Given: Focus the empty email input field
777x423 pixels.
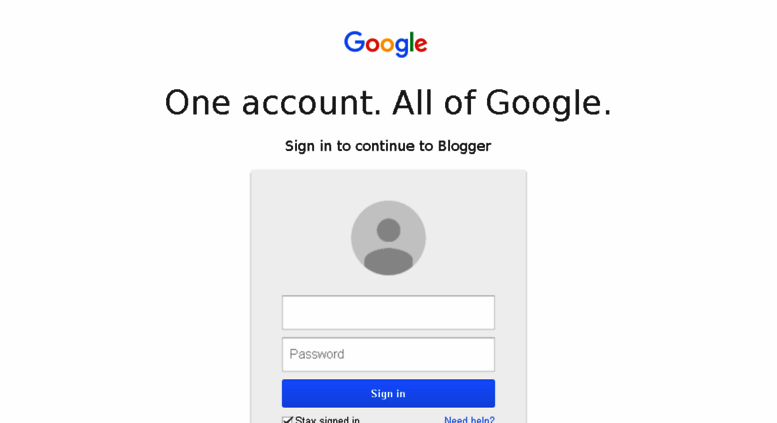Looking at the screenshot, I should (388, 313).
